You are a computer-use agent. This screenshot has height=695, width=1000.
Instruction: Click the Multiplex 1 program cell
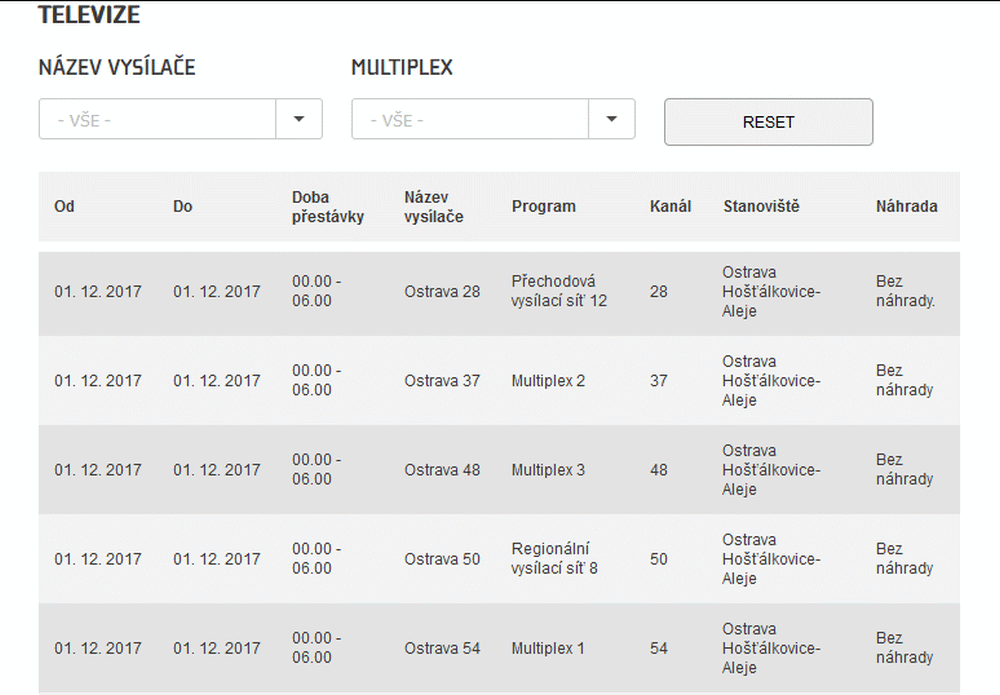(548, 648)
